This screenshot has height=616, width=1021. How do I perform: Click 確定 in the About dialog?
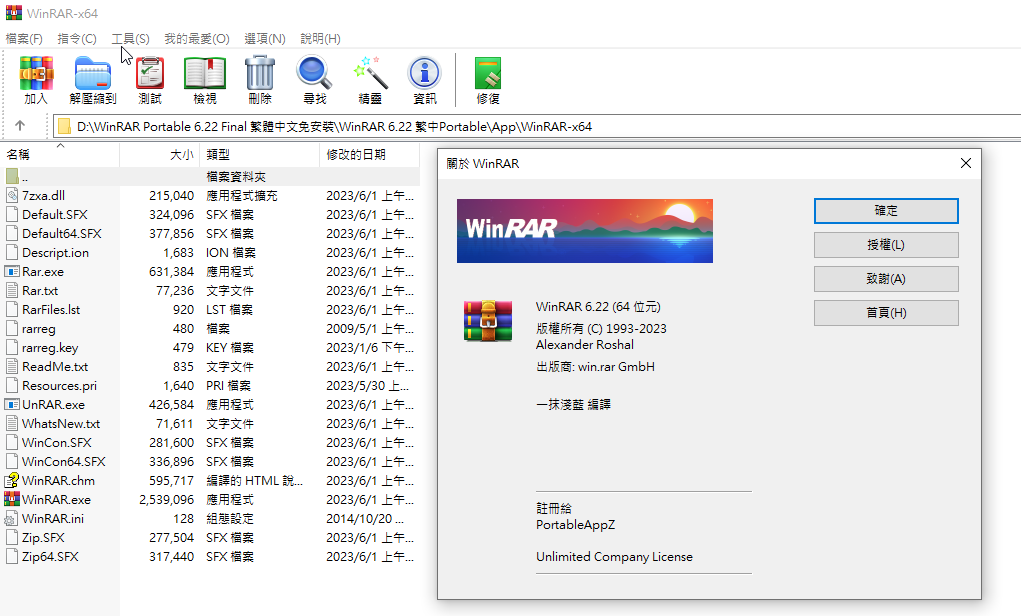pyautogui.click(x=885, y=211)
